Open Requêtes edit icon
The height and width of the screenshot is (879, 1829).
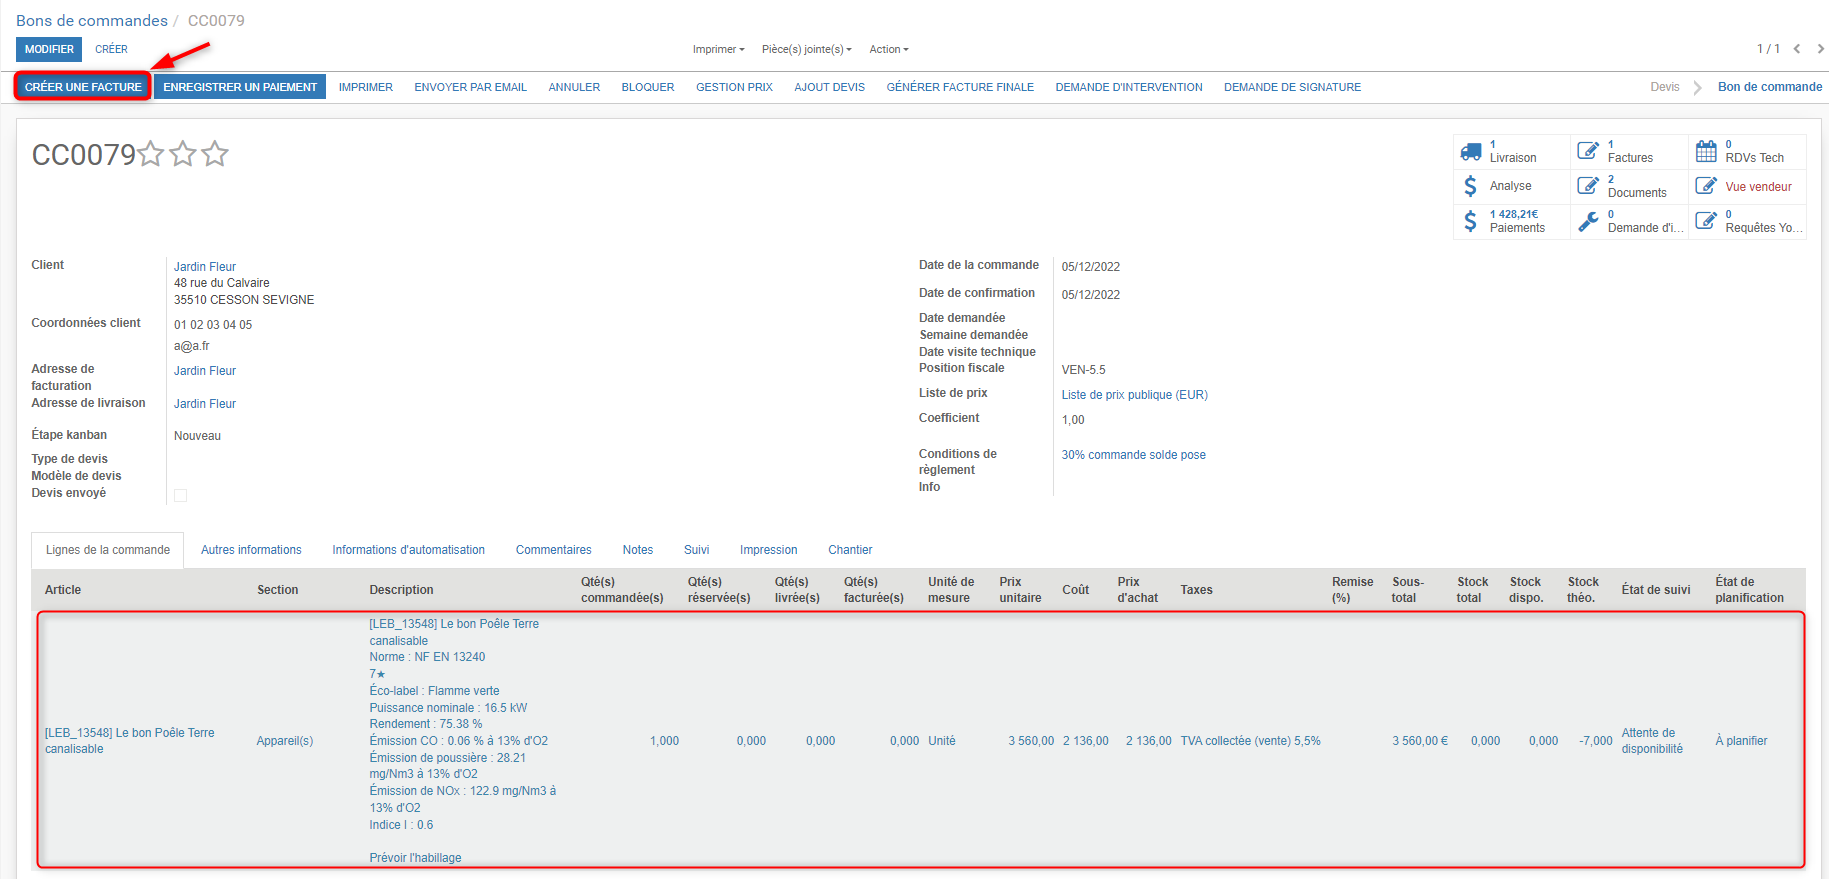[x=1706, y=221]
